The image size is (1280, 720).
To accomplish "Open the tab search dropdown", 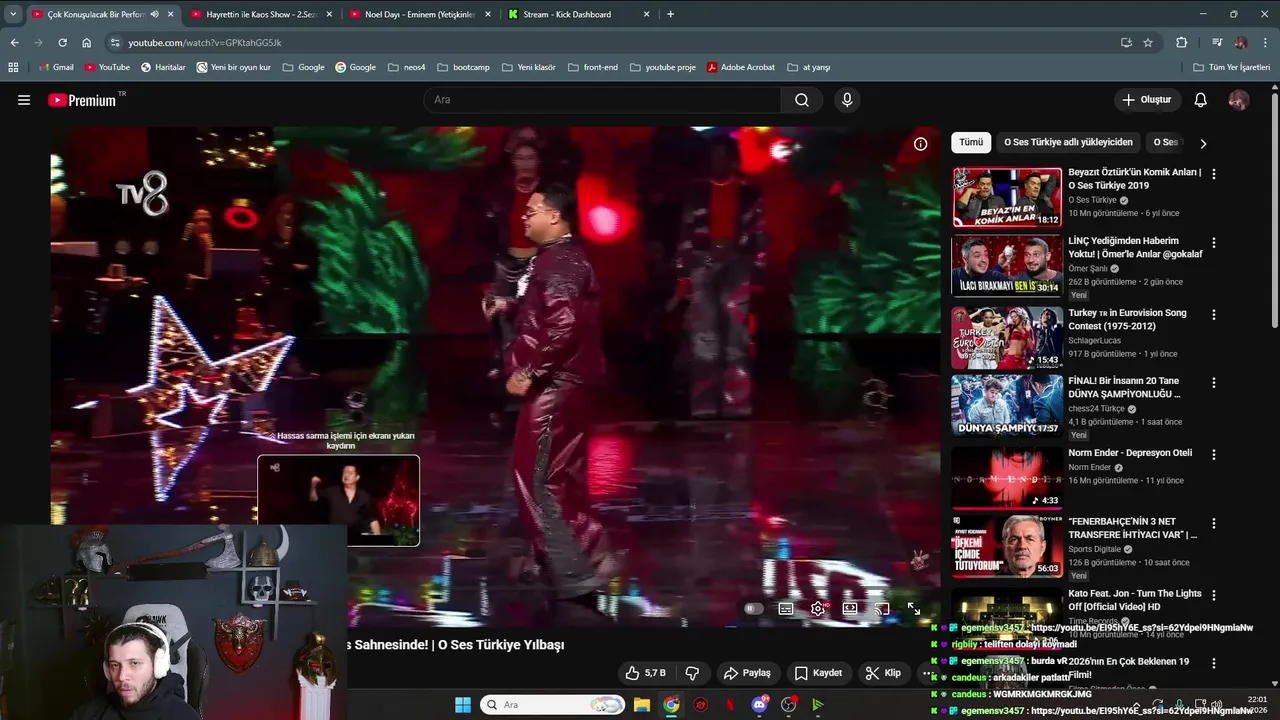I will click(13, 14).
